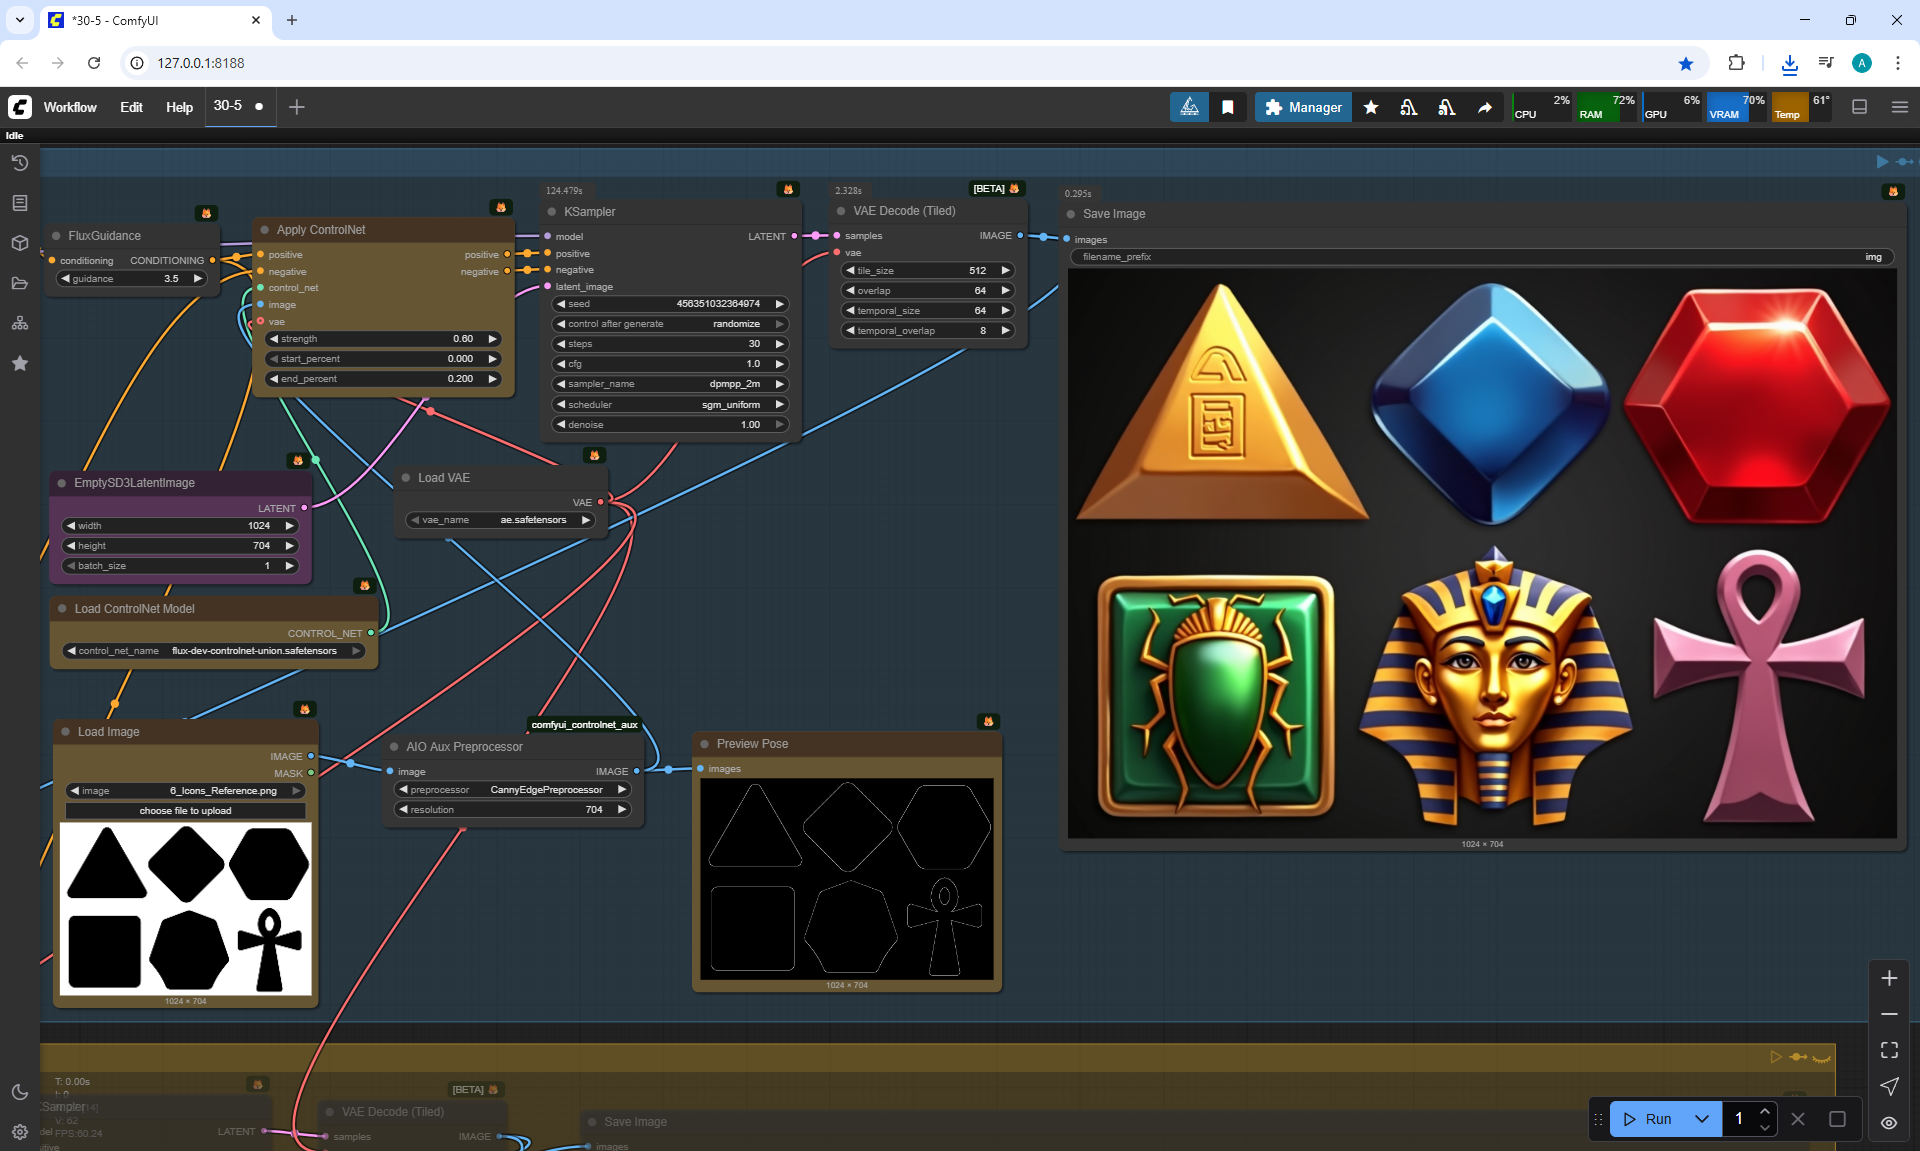Open the model library tree icon

coord(19,323)
